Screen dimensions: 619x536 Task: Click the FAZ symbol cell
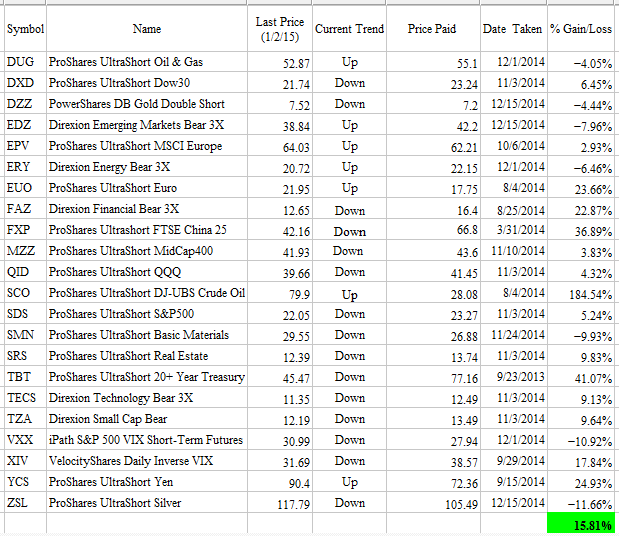pos(25,209)
